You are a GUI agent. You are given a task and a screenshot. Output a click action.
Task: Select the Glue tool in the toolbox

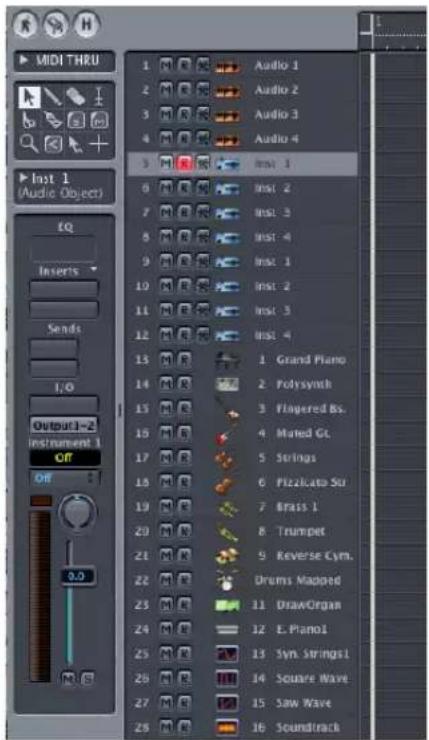coord(52,120)
